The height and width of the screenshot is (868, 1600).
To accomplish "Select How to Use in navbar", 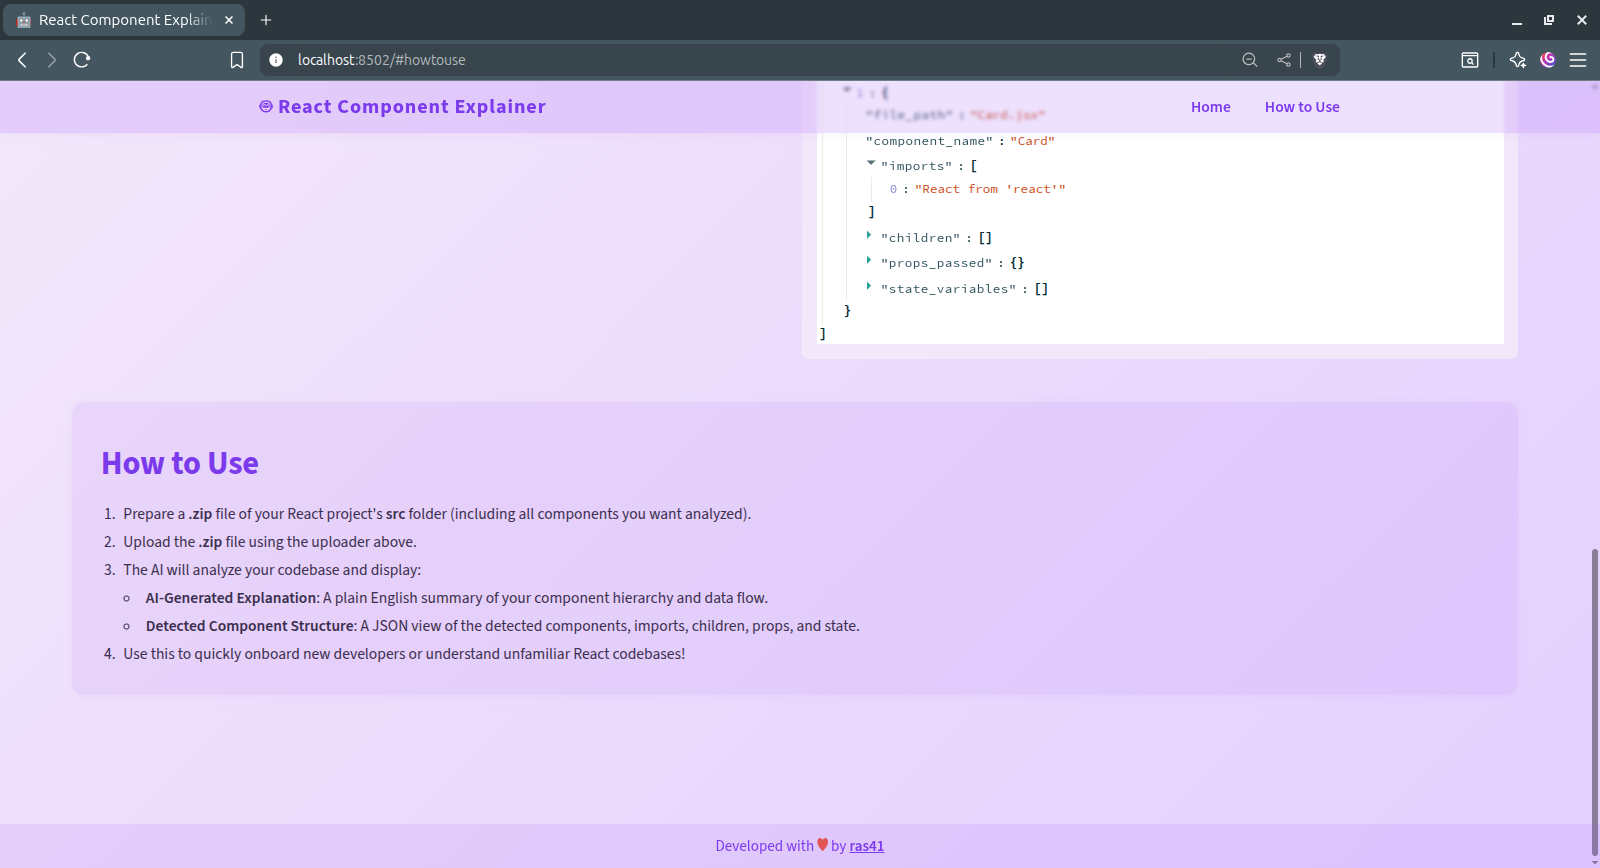I will pyautogui.click(x=1302, y=107).
